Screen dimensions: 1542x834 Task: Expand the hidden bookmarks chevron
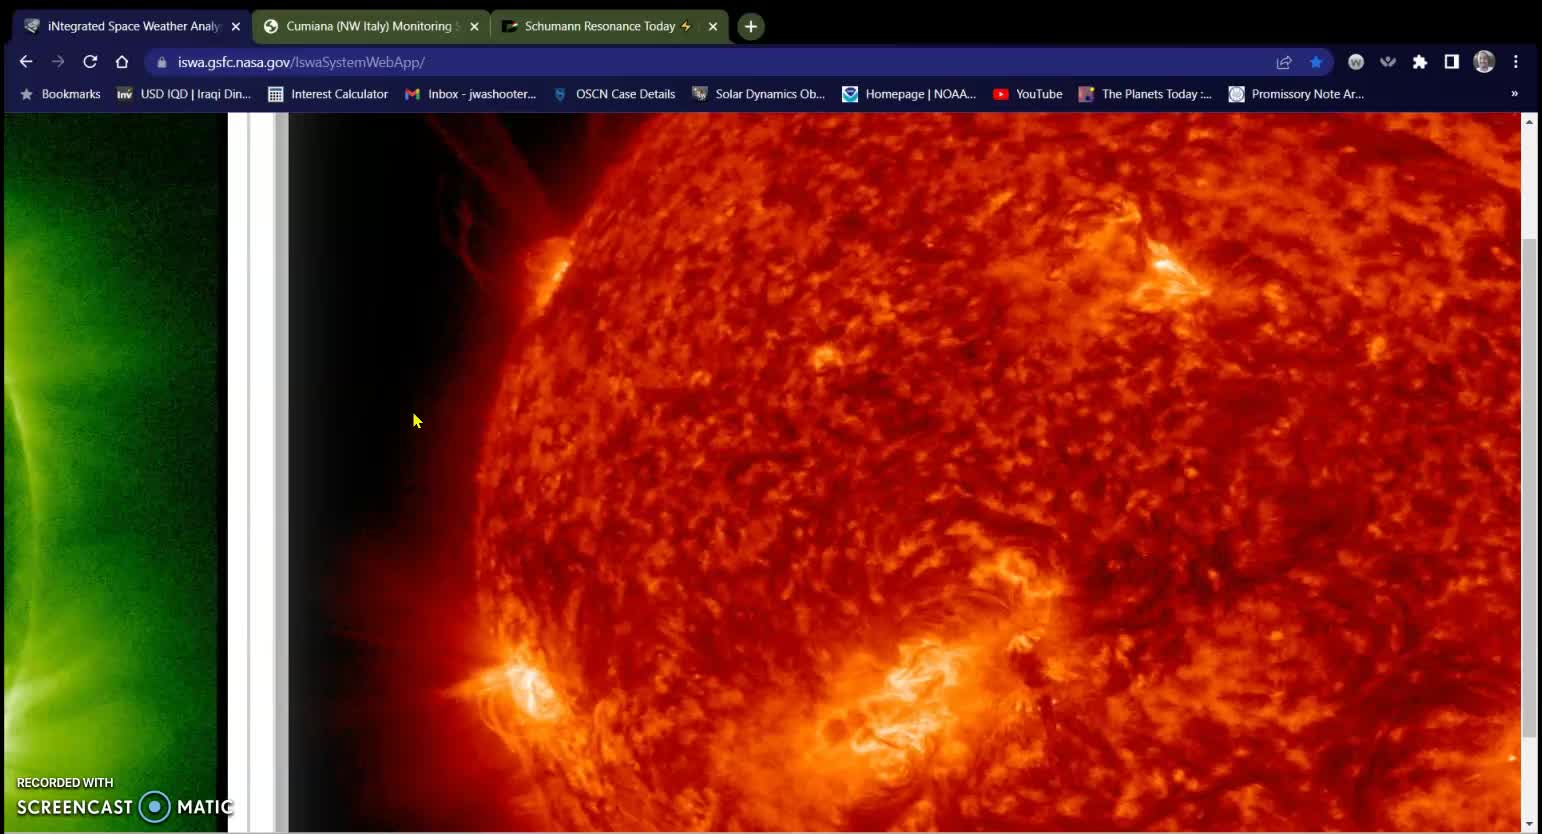1514,94
